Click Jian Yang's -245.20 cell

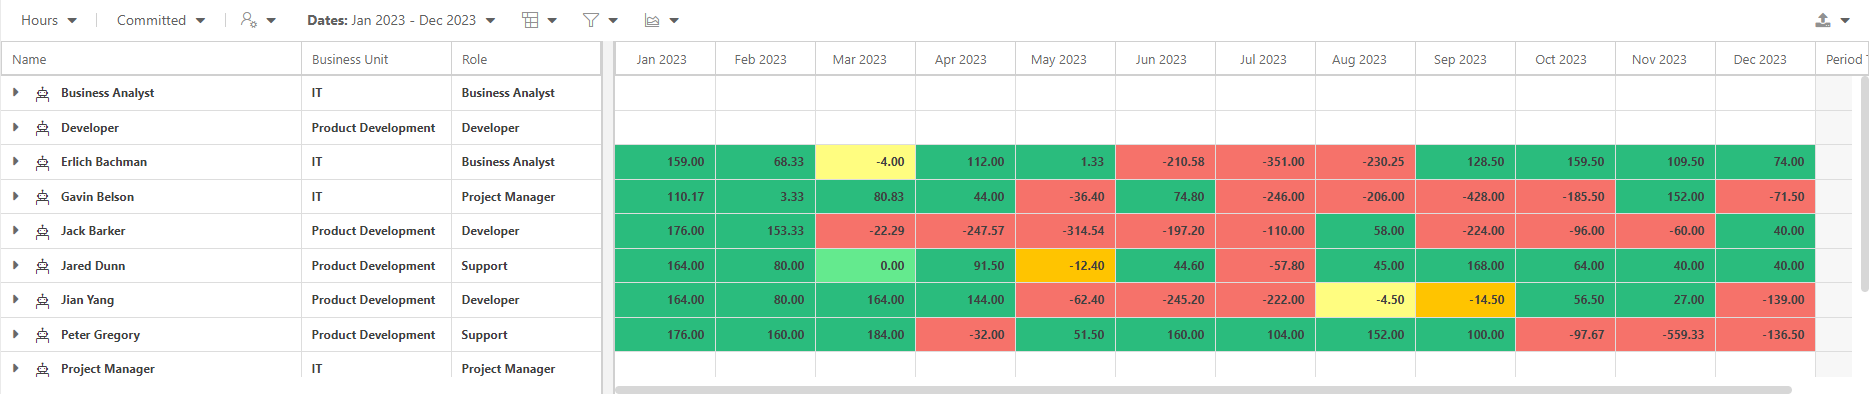click(x=1165, y=300)
